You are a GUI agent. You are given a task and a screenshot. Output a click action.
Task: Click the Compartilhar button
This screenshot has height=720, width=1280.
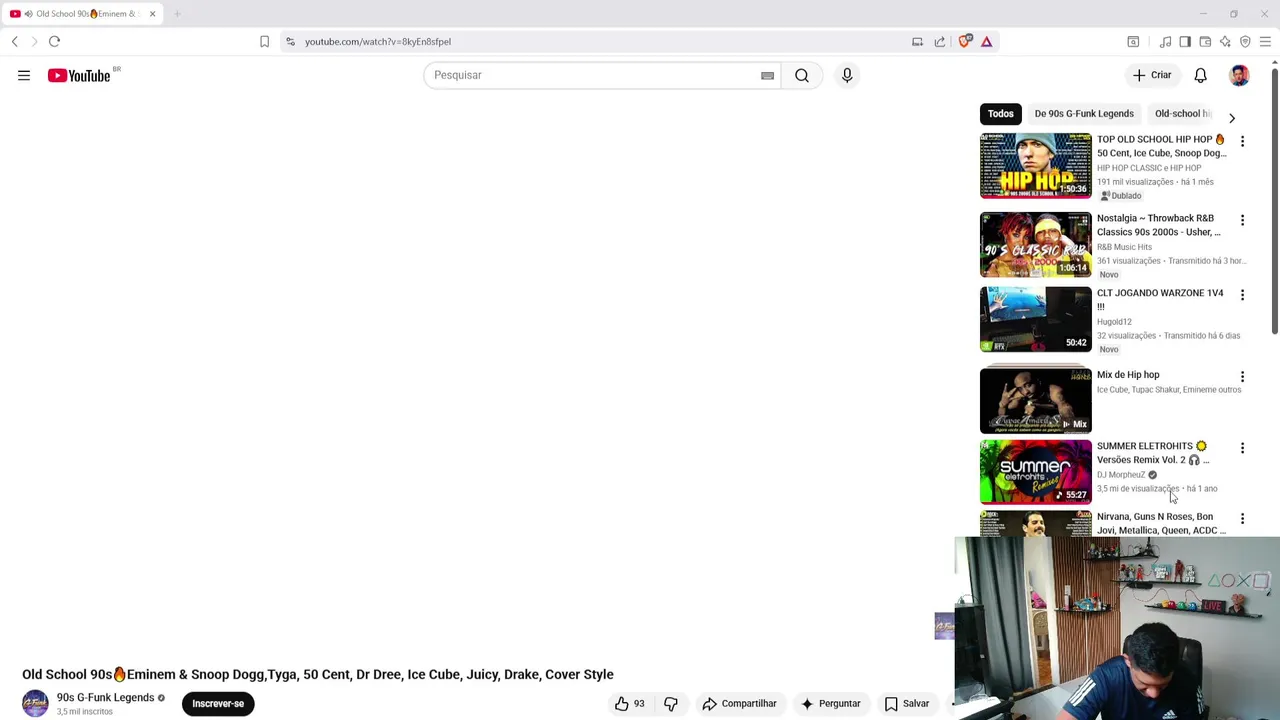click(739, 704)
